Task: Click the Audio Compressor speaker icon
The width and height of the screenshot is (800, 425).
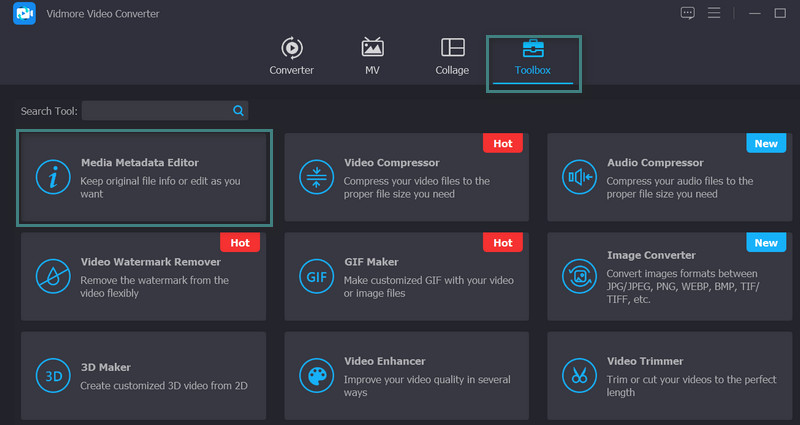Action: point(579,177)
